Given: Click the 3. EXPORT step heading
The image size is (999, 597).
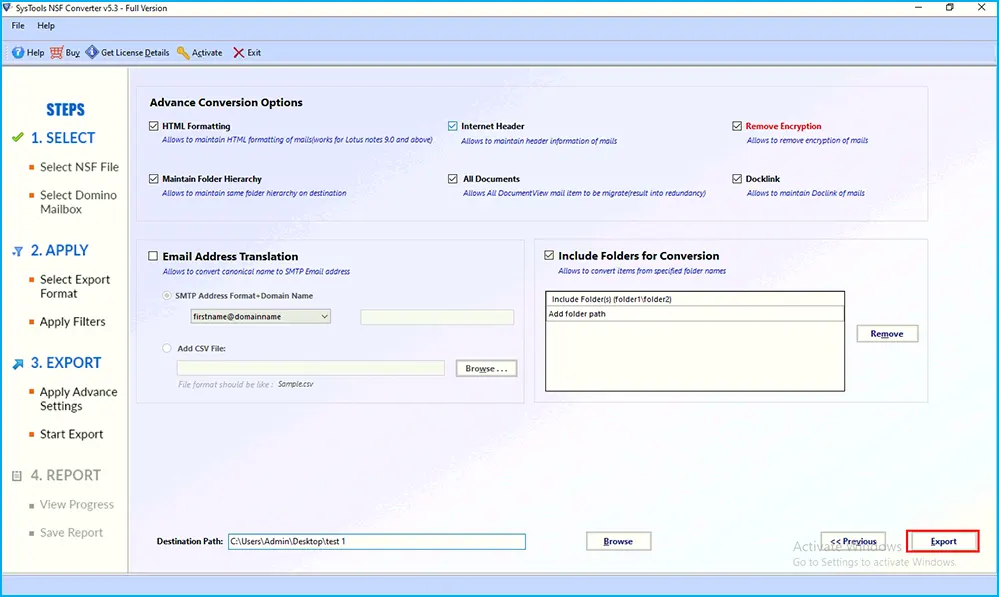Looking at the screenshot, I should click(x=66, y=363).
